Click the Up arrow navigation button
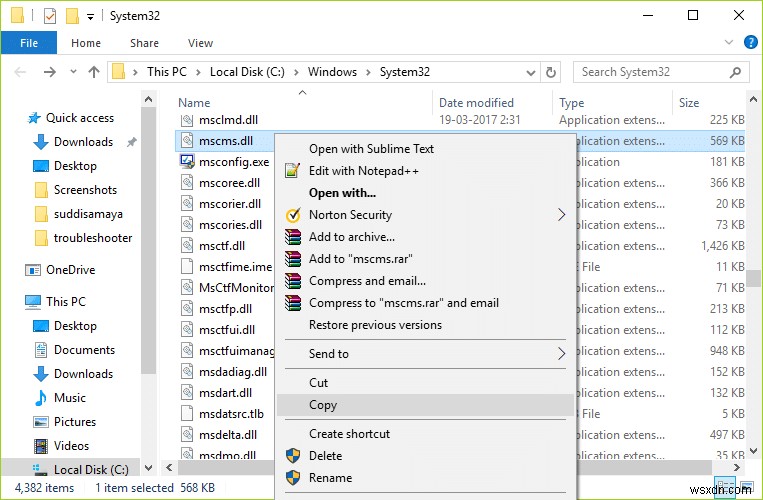This screenshot has height=500, width=763. point(93,72)
